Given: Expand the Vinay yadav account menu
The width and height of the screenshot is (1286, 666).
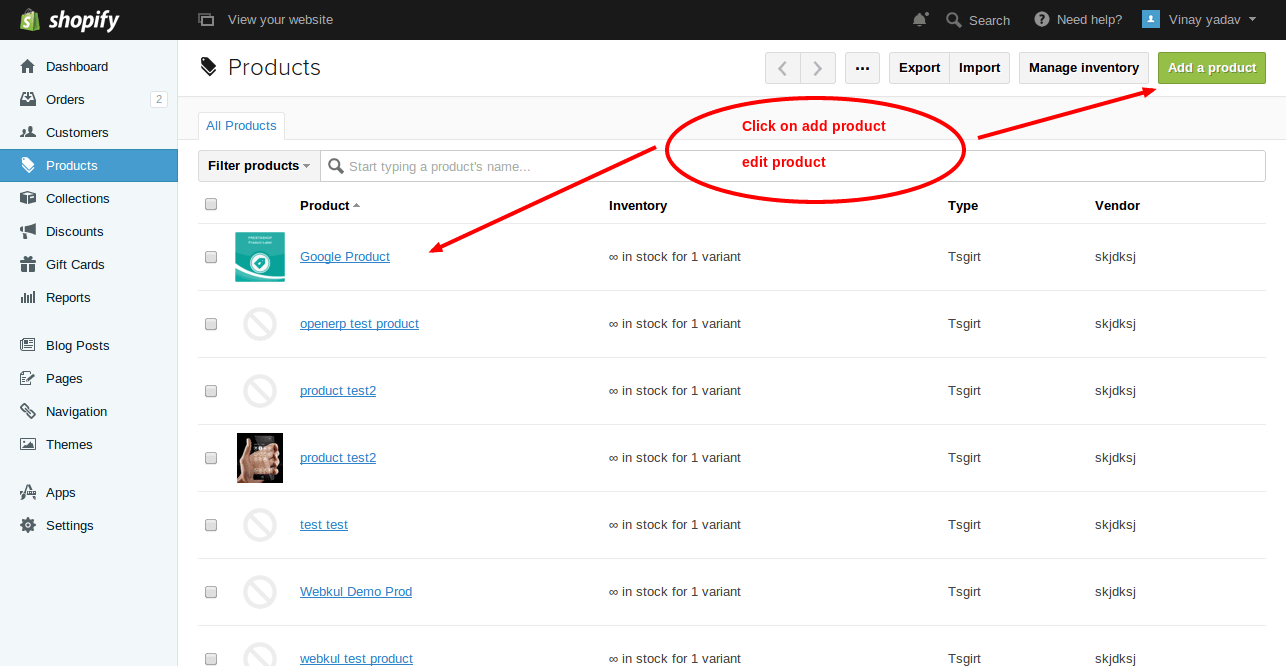Looking at the screenshot, I should coord(1199,19).
